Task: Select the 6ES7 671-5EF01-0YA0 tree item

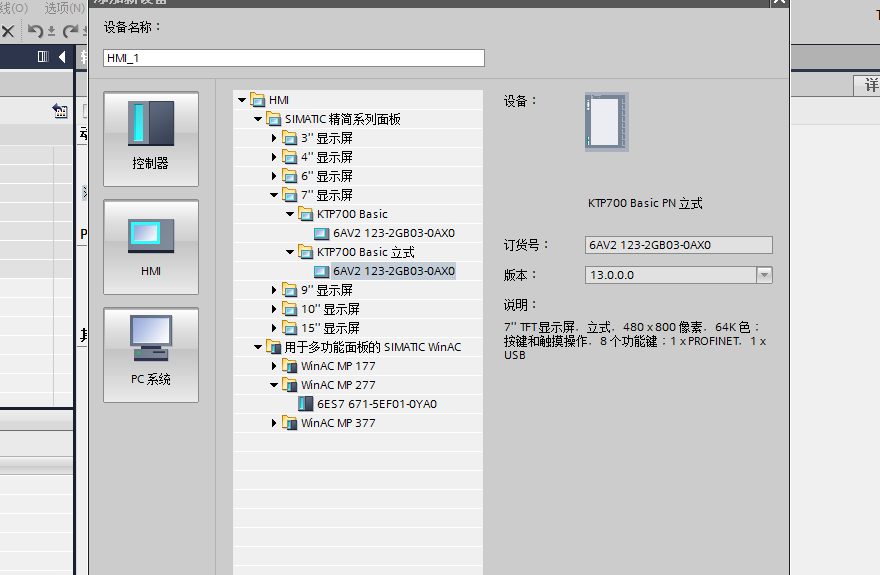Action: coord(377,404)
